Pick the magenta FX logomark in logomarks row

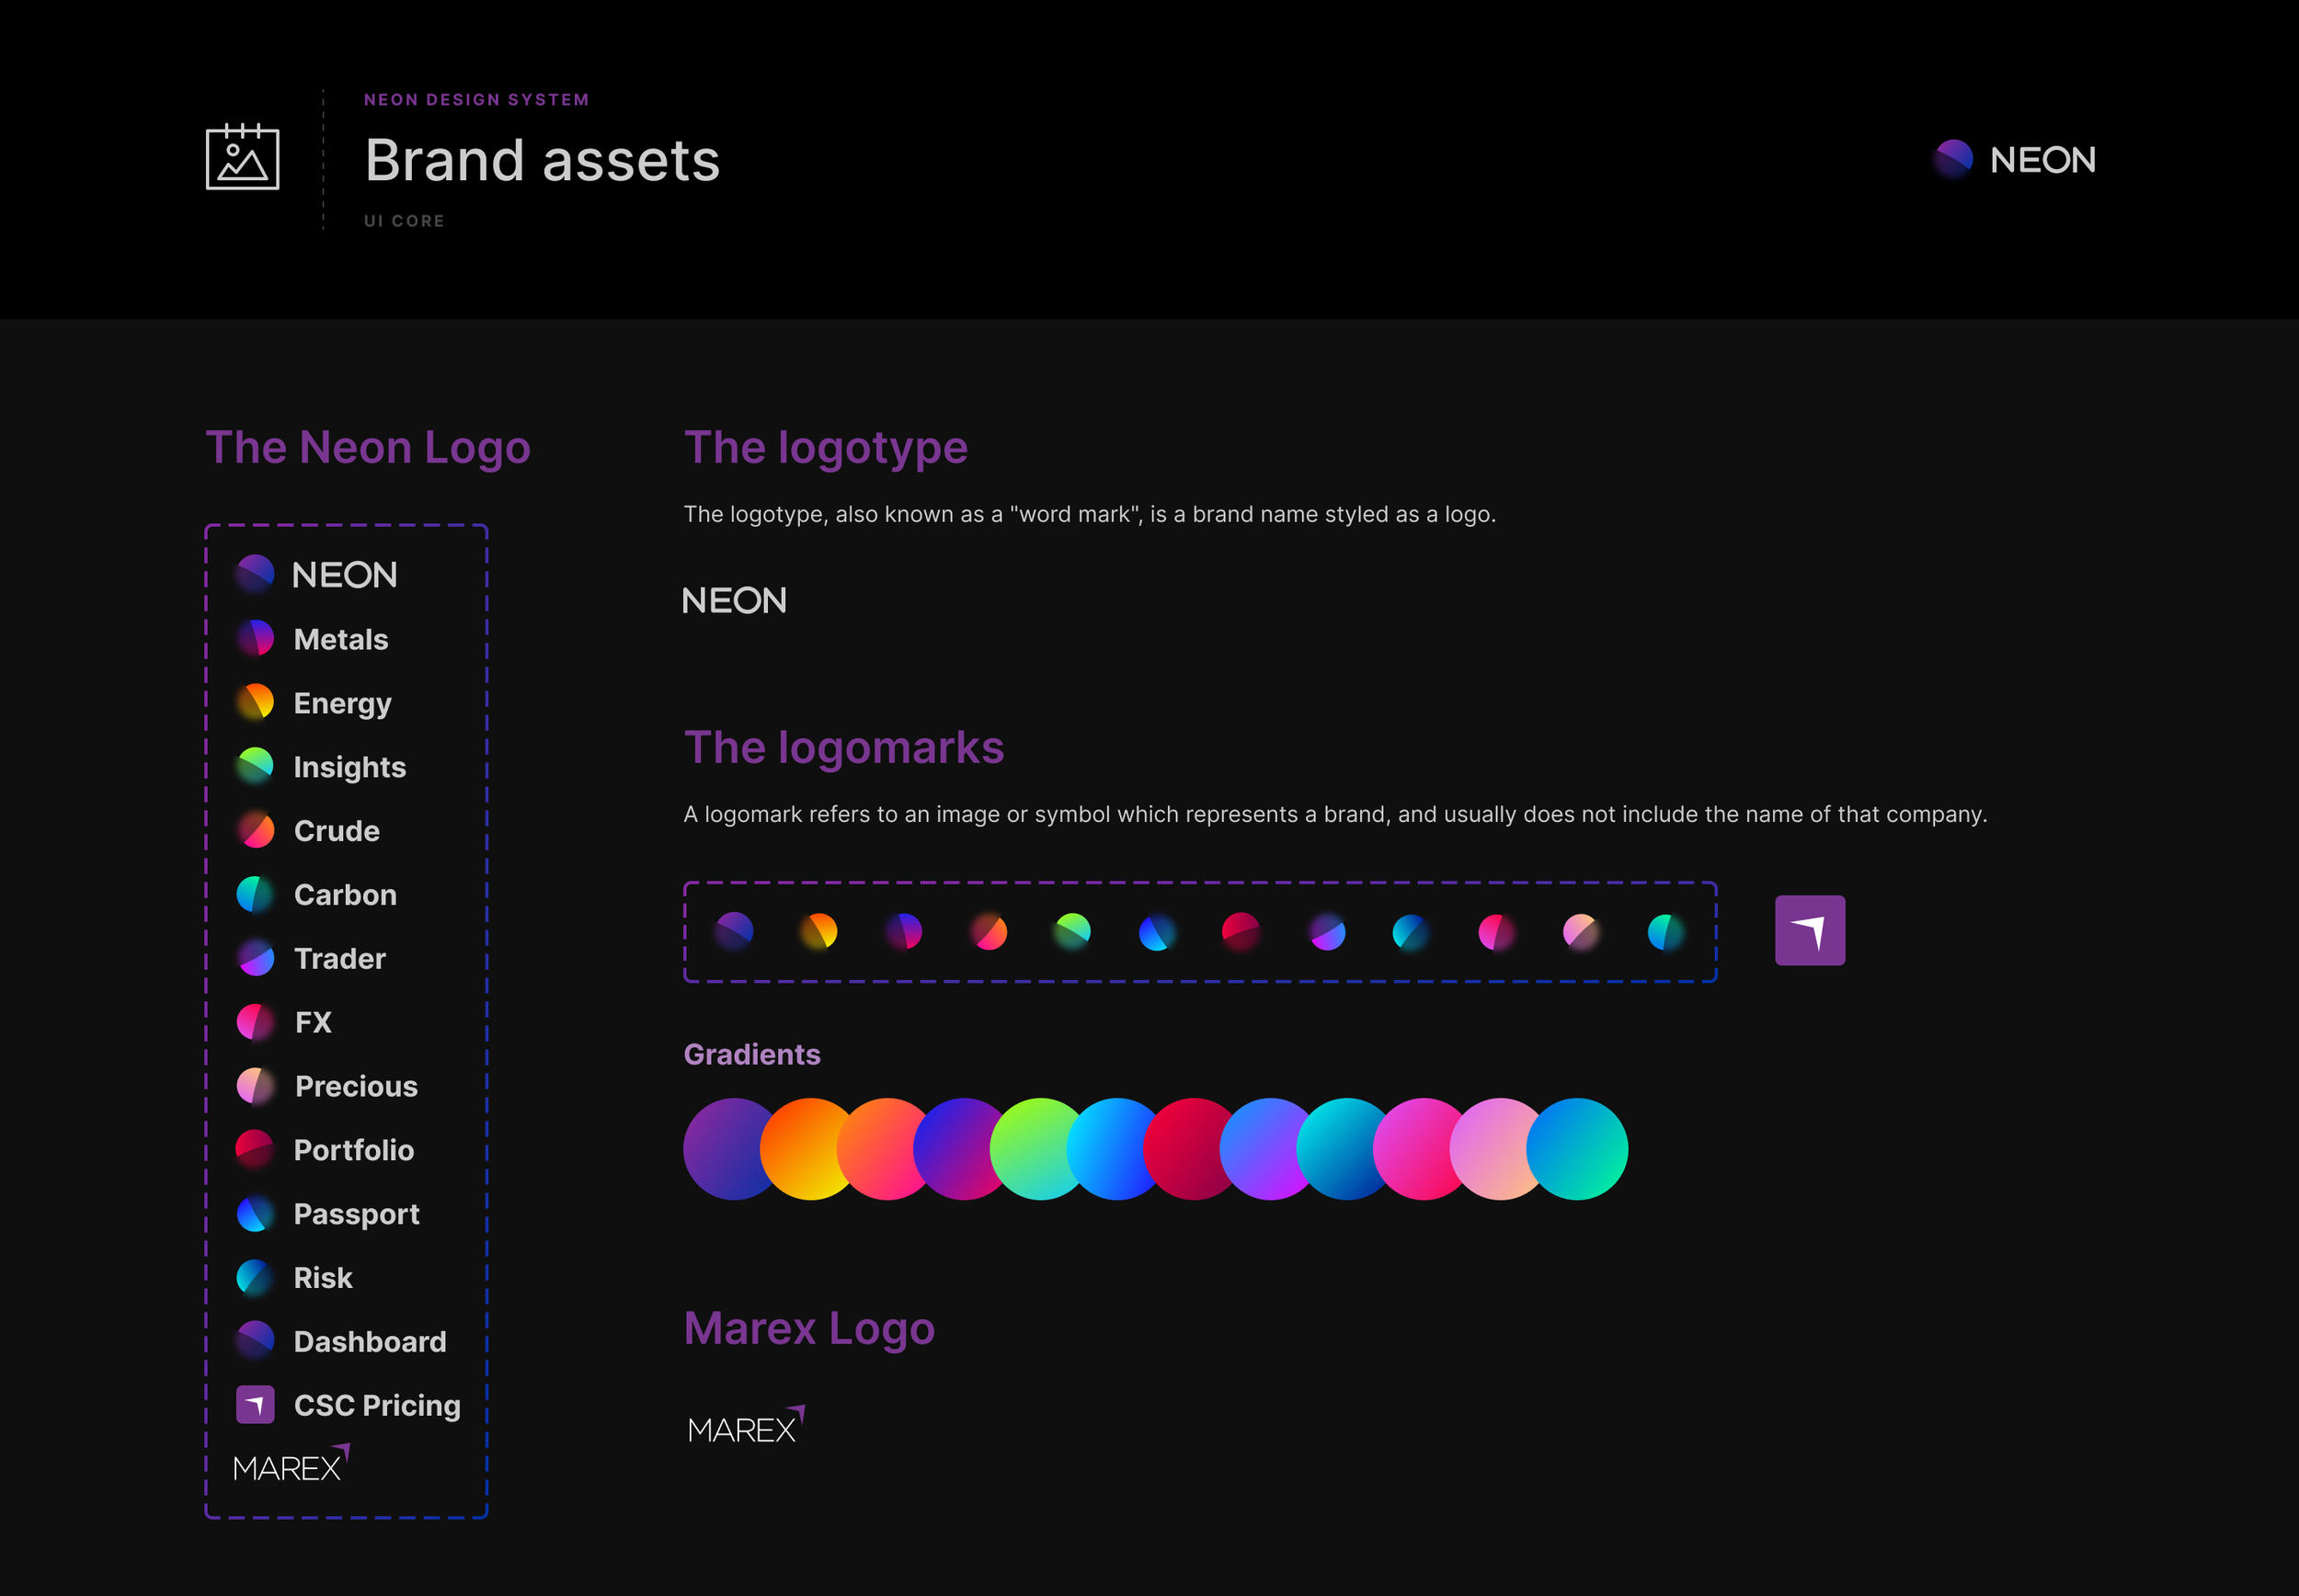[1496, 931]
